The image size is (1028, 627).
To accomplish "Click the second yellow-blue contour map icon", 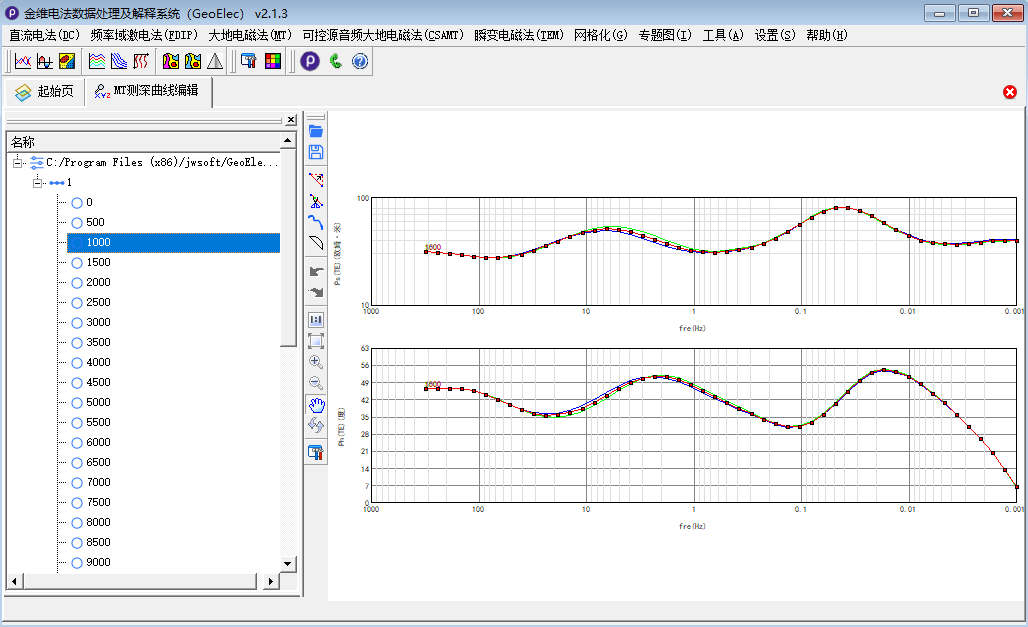I will pos(193,61).
